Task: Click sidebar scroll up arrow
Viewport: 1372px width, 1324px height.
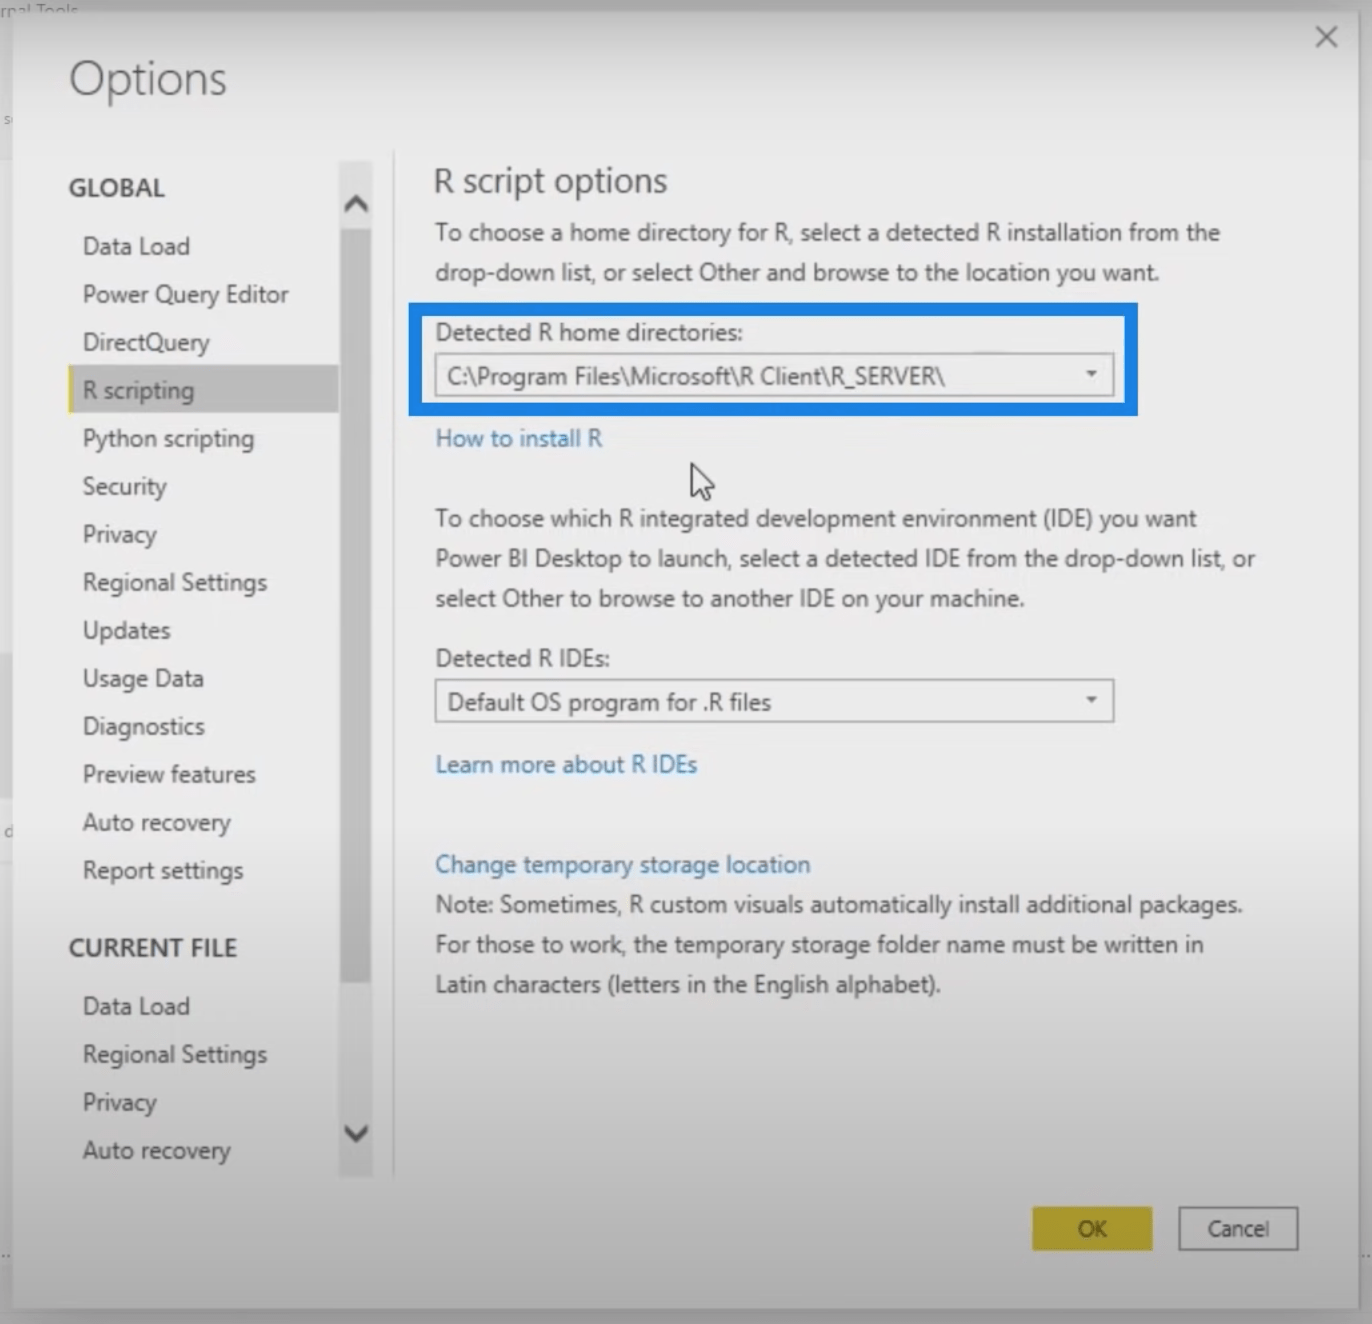Action: (355, 204)
